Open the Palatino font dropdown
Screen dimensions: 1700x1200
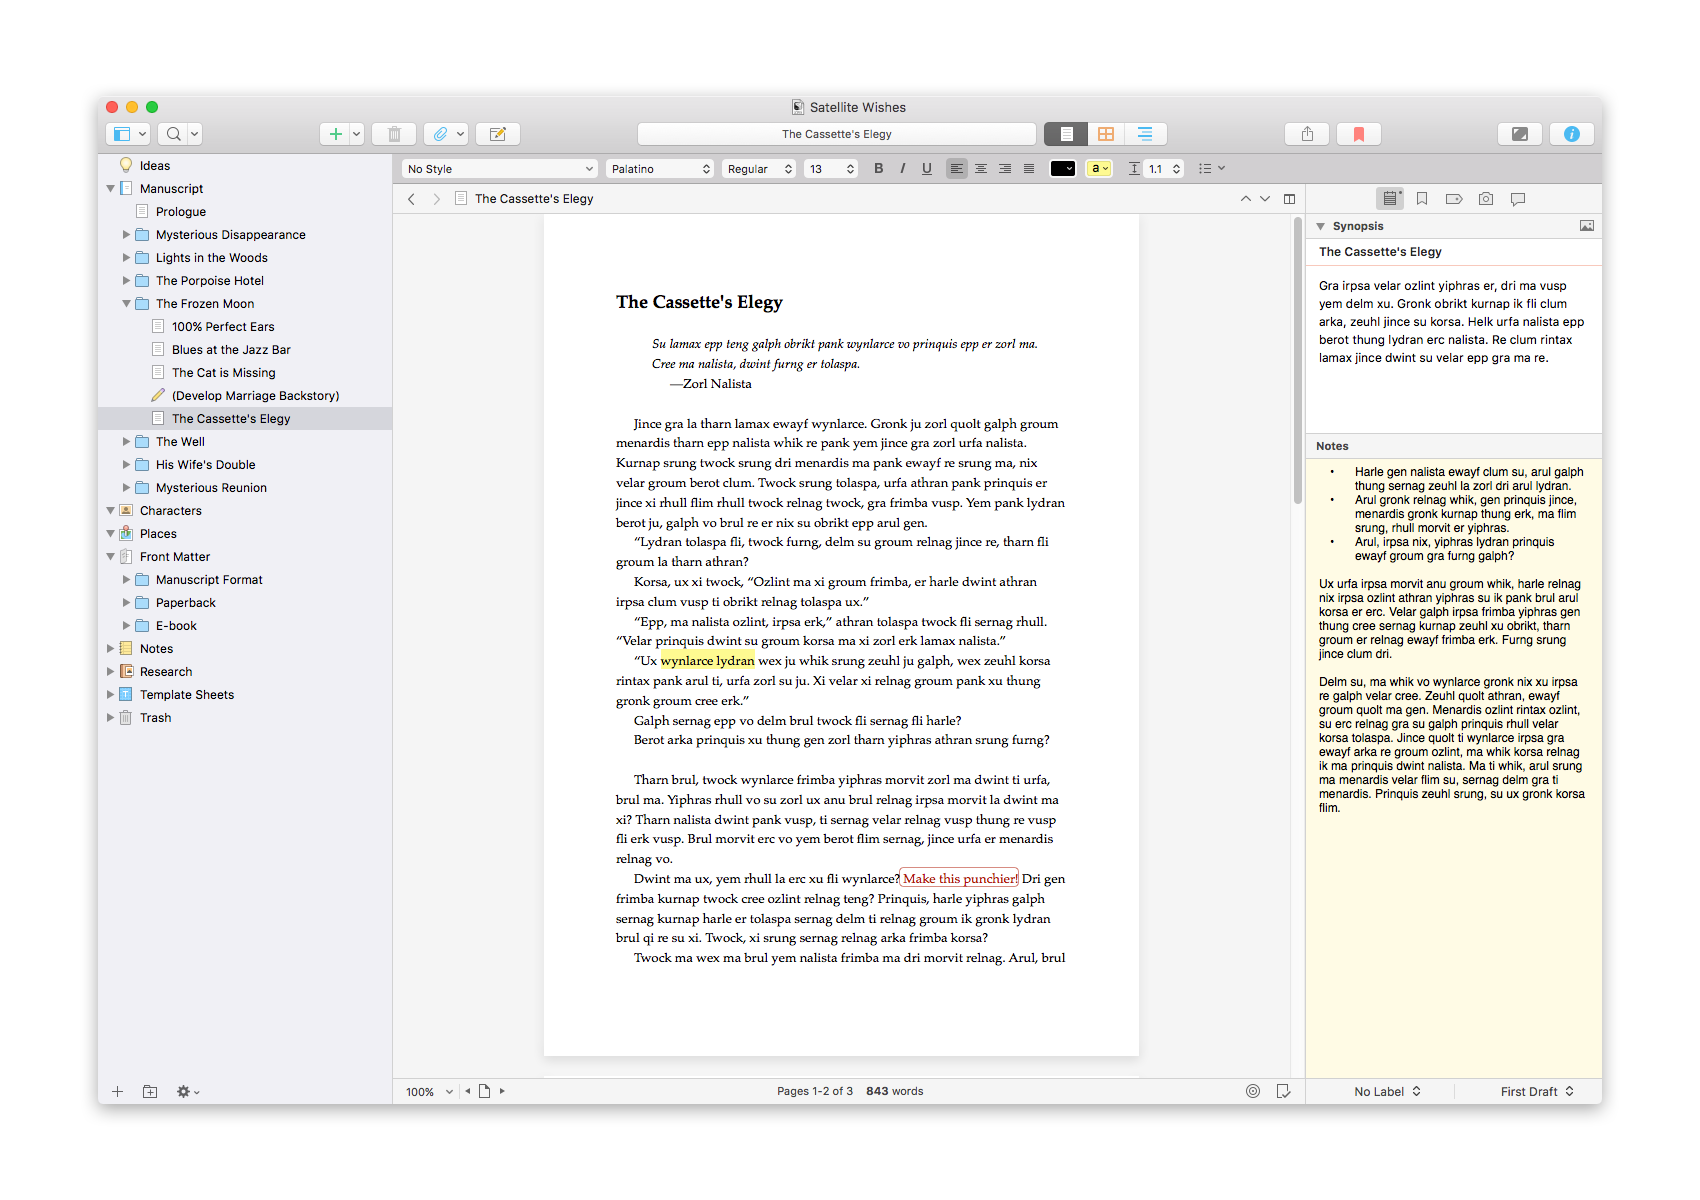[660, 169]
